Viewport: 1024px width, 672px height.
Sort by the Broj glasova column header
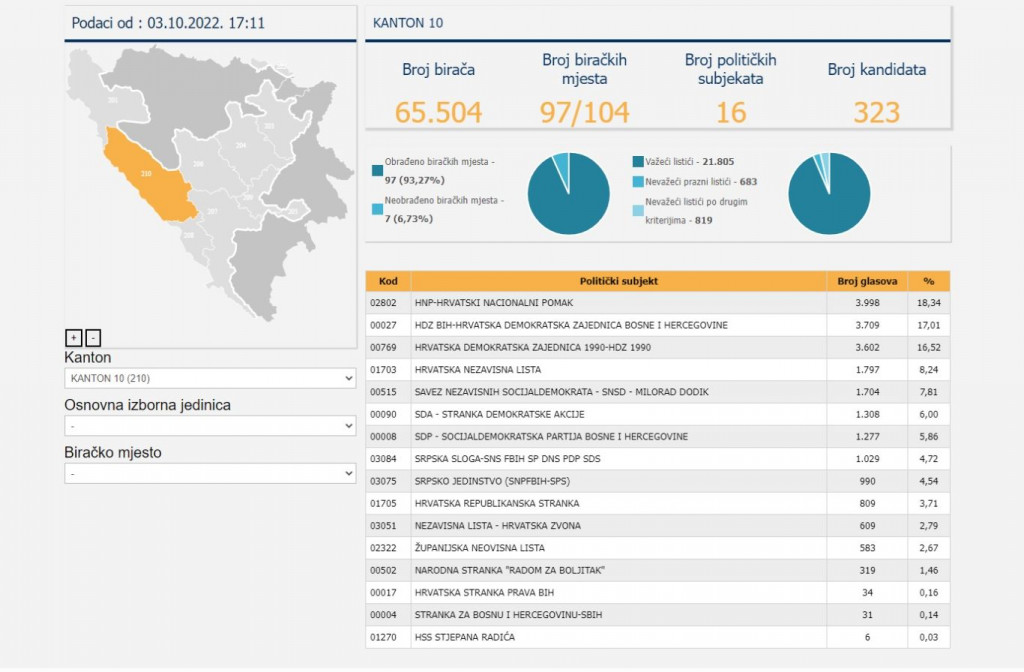(x=867, y=282)
